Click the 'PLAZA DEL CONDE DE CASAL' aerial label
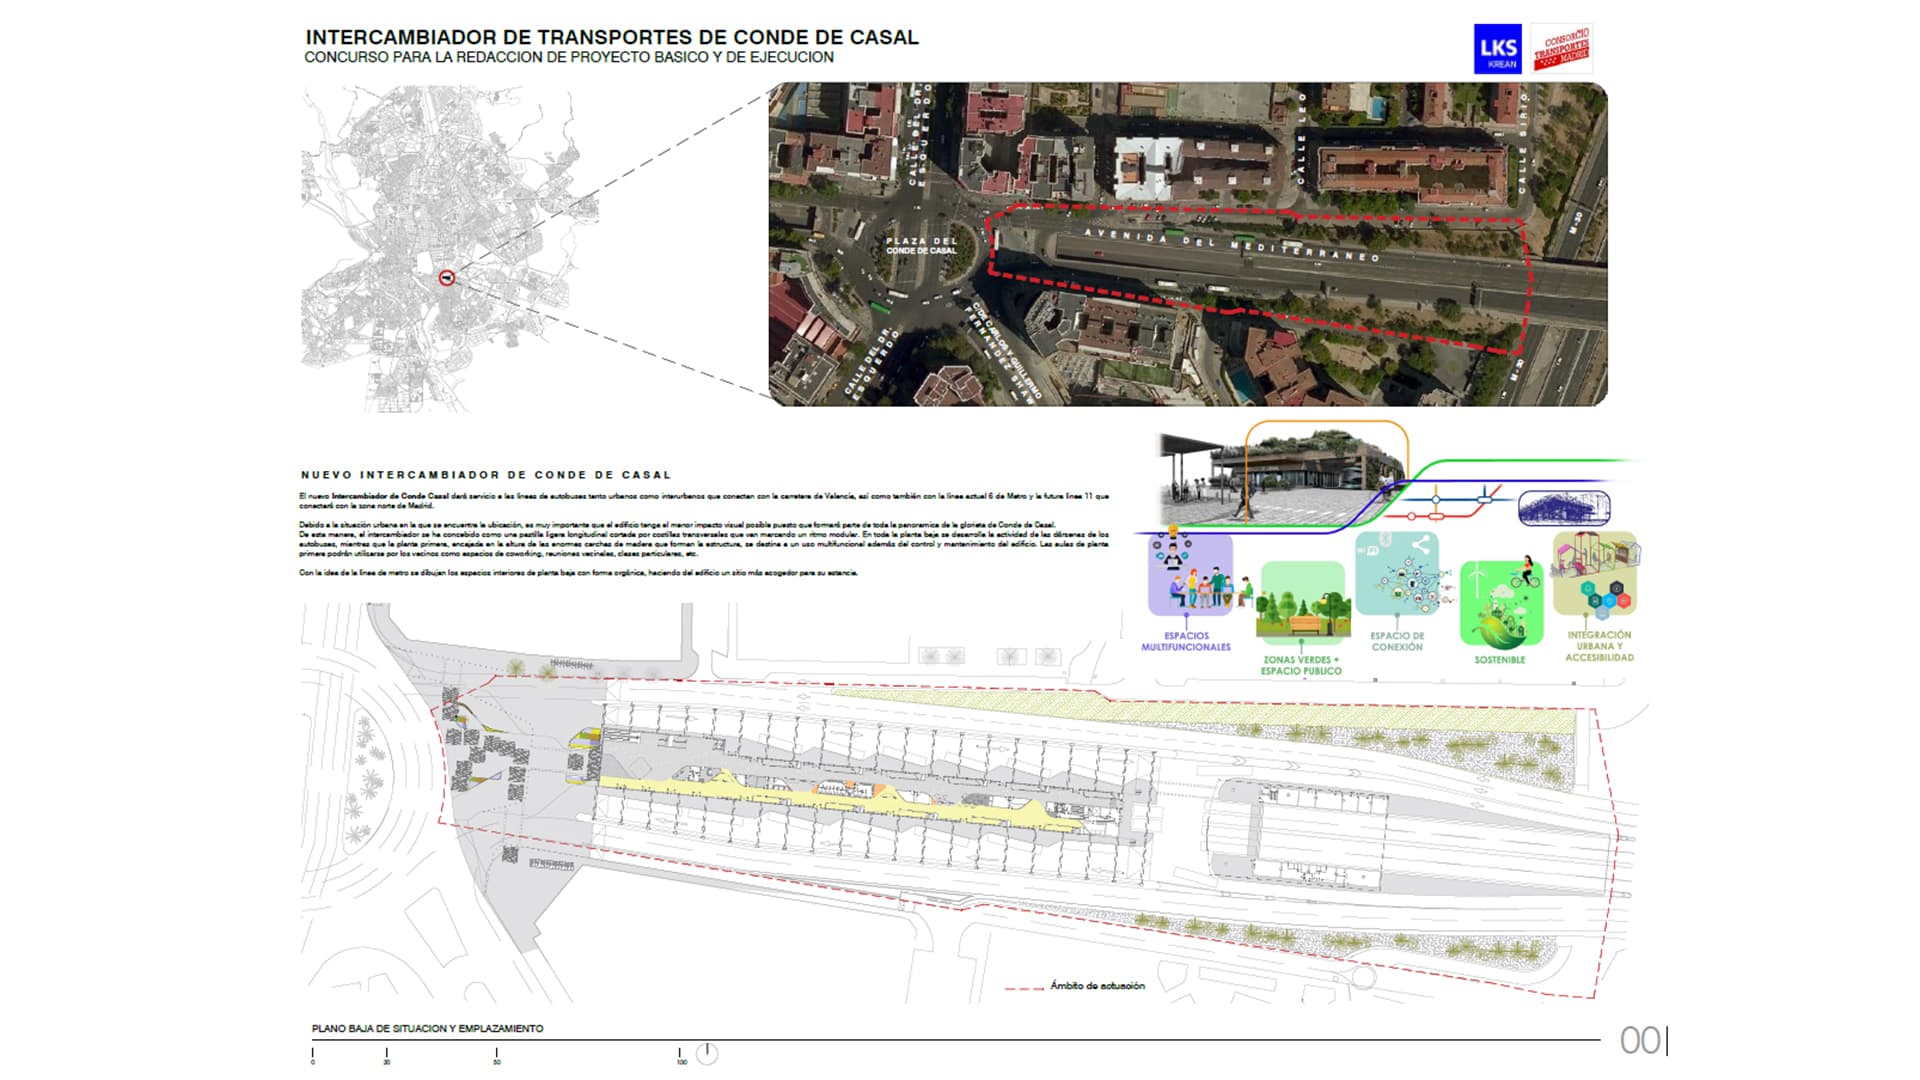Image resolution: width=1920 pixels, height=1080 pixels. point(921,245)
